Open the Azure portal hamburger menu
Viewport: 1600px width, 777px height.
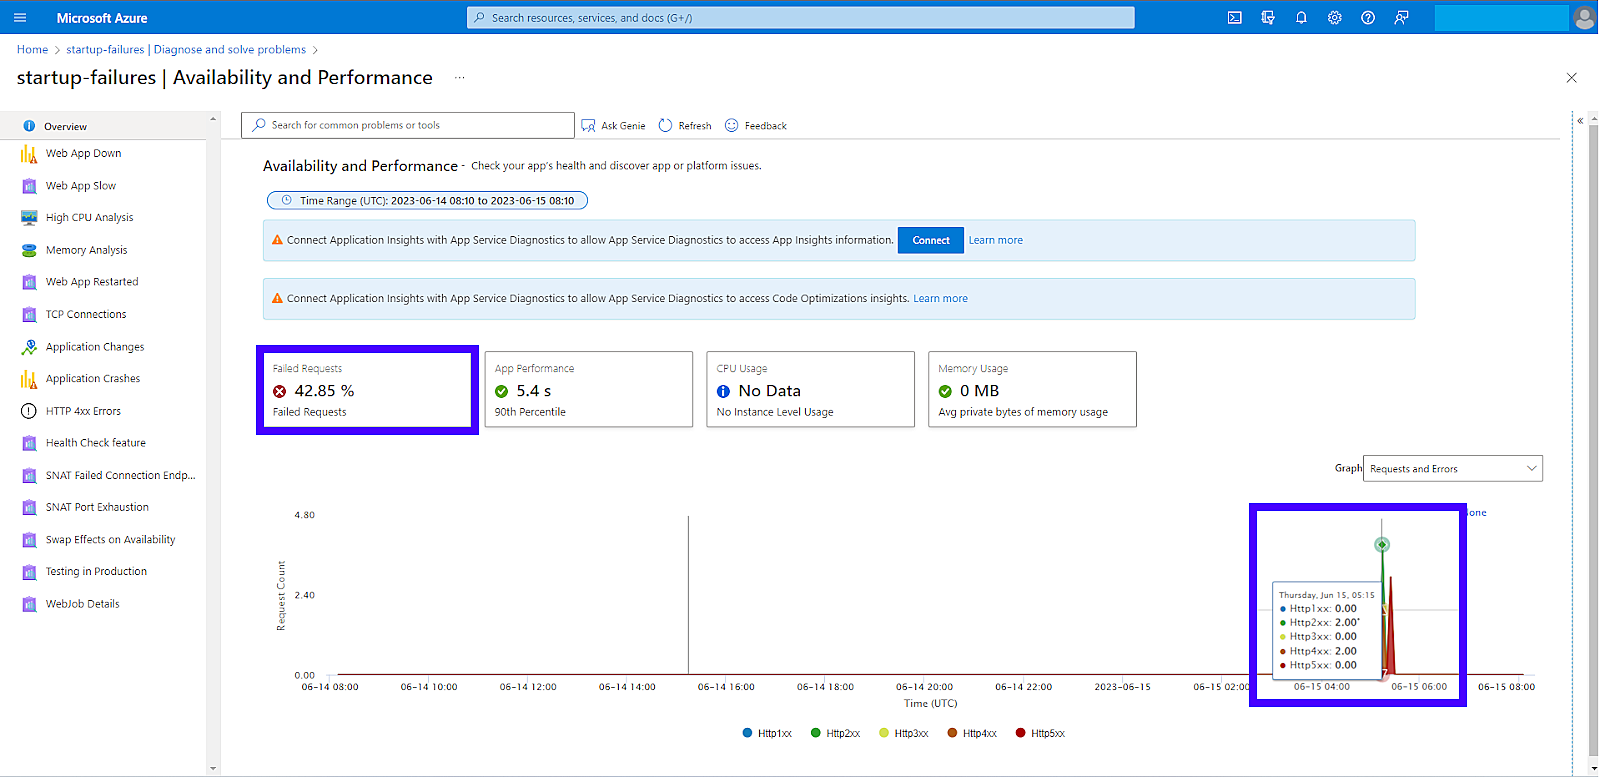coord(20,18)
